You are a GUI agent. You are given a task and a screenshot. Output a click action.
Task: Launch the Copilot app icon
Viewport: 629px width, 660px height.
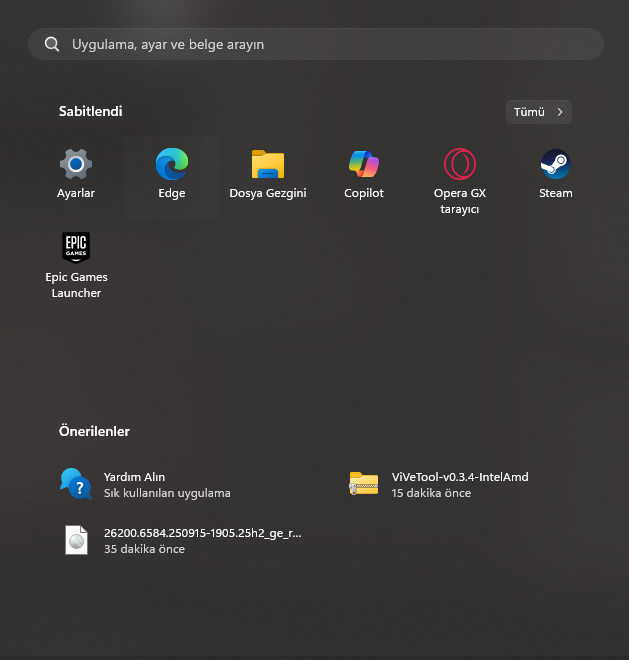coord(364,164)
